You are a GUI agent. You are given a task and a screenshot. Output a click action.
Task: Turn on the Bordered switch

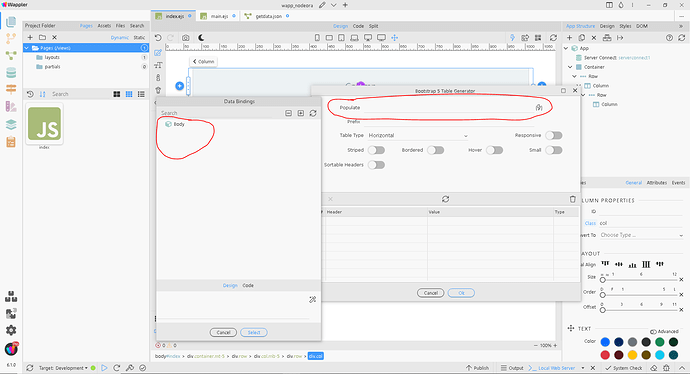[435, 150]
